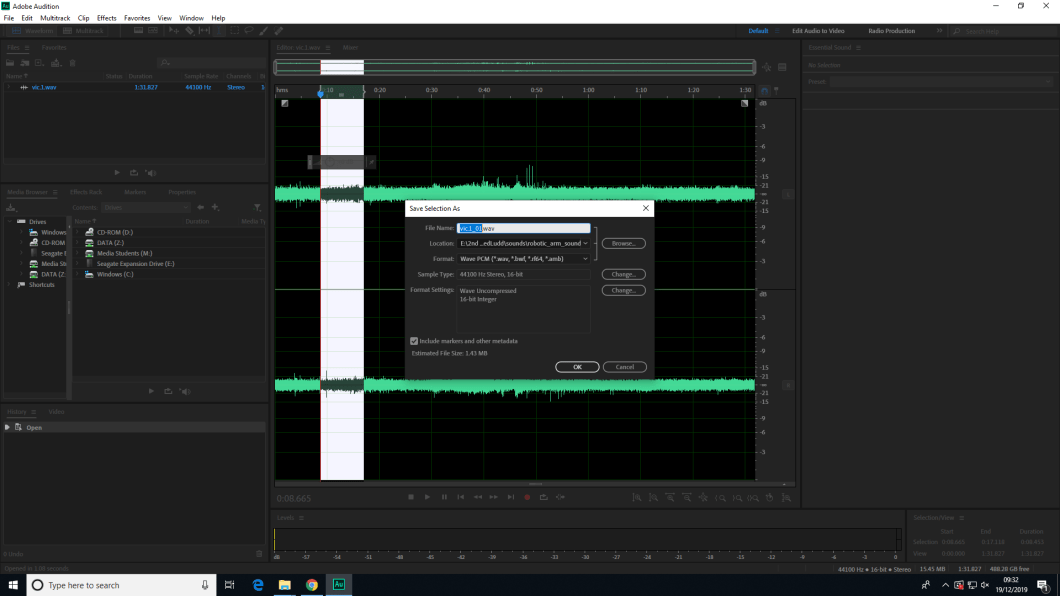Show Spectral Frequency Display icon
Screen dimensions: 1060x596
click(x=138, y=30)
